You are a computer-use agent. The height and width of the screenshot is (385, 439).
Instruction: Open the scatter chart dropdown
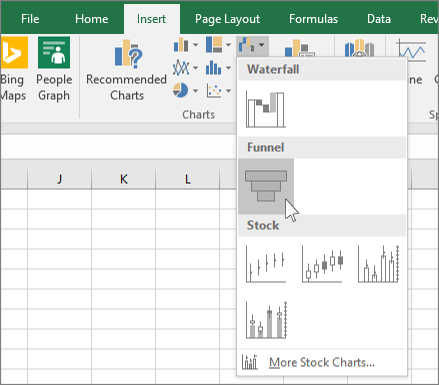(x=228, y=90)
